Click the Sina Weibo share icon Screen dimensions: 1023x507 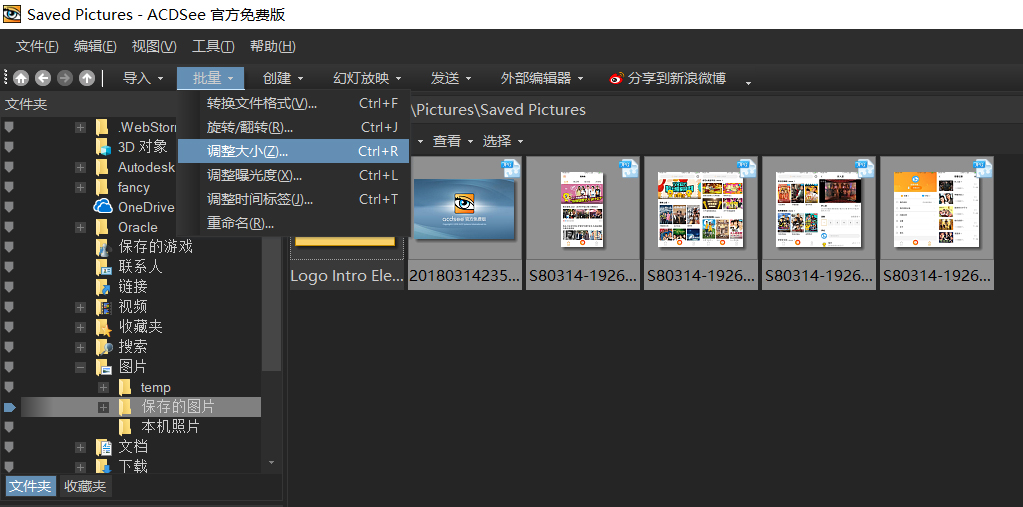tap(617, 78)
